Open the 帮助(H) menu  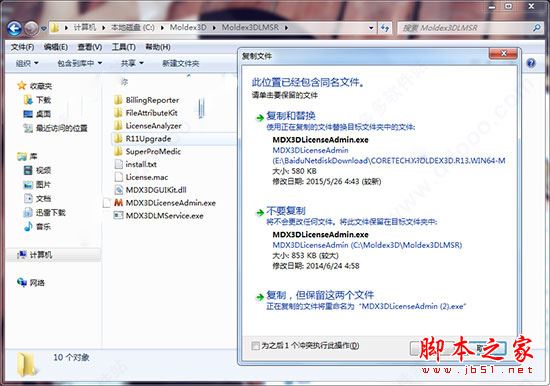tap(158, 47)
